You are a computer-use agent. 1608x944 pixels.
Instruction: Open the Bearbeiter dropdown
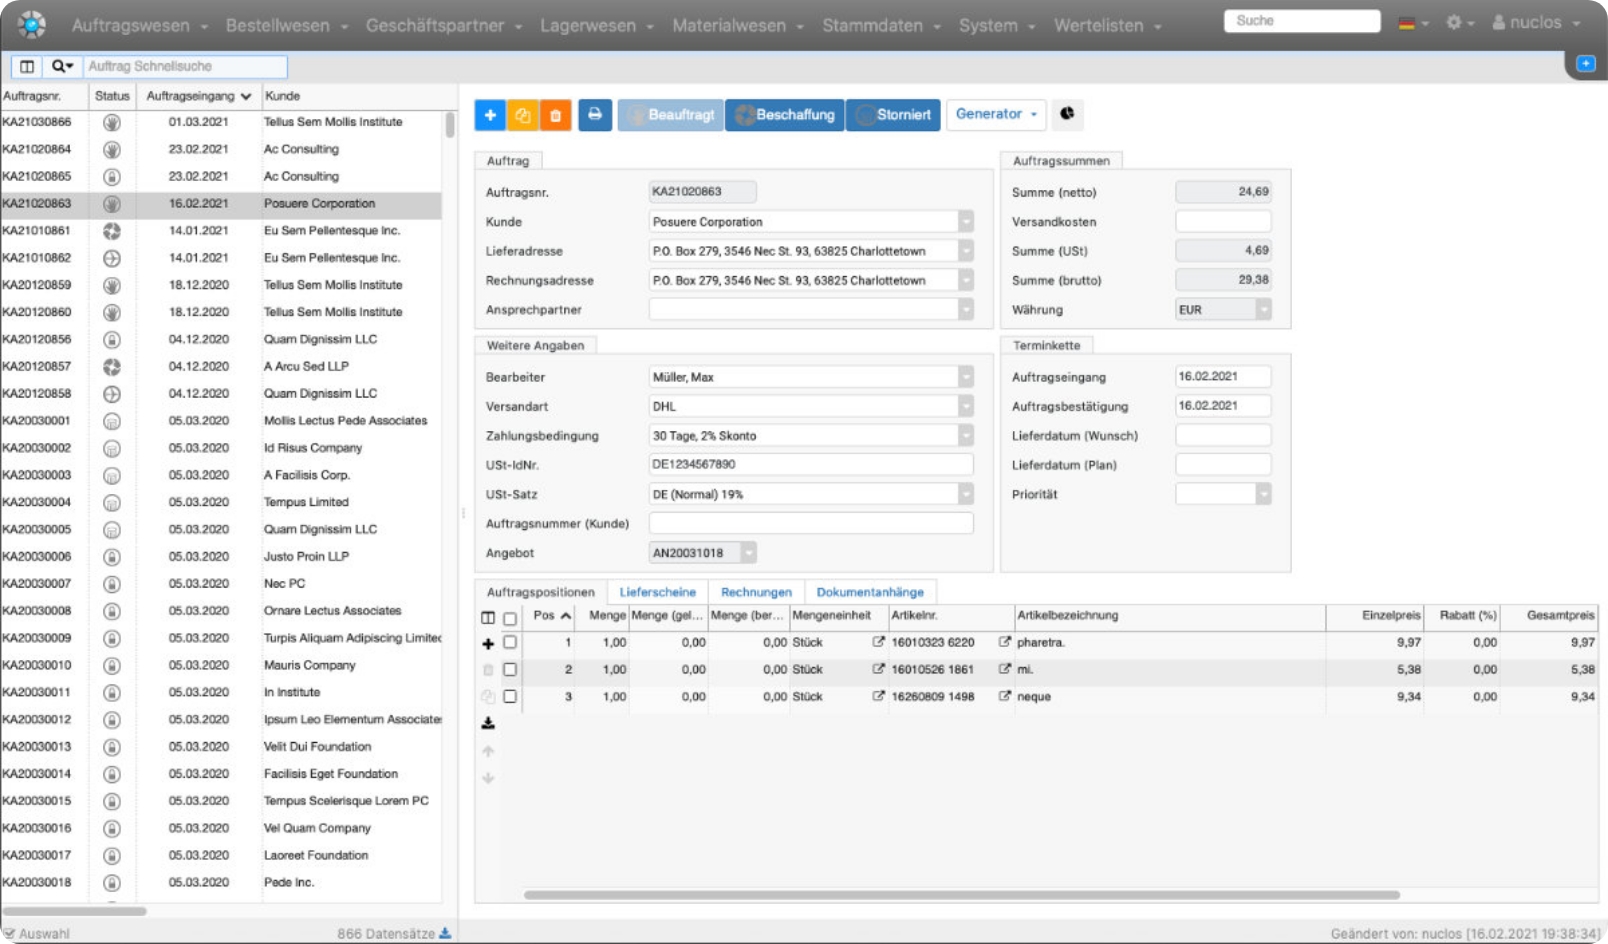[966, 377]
